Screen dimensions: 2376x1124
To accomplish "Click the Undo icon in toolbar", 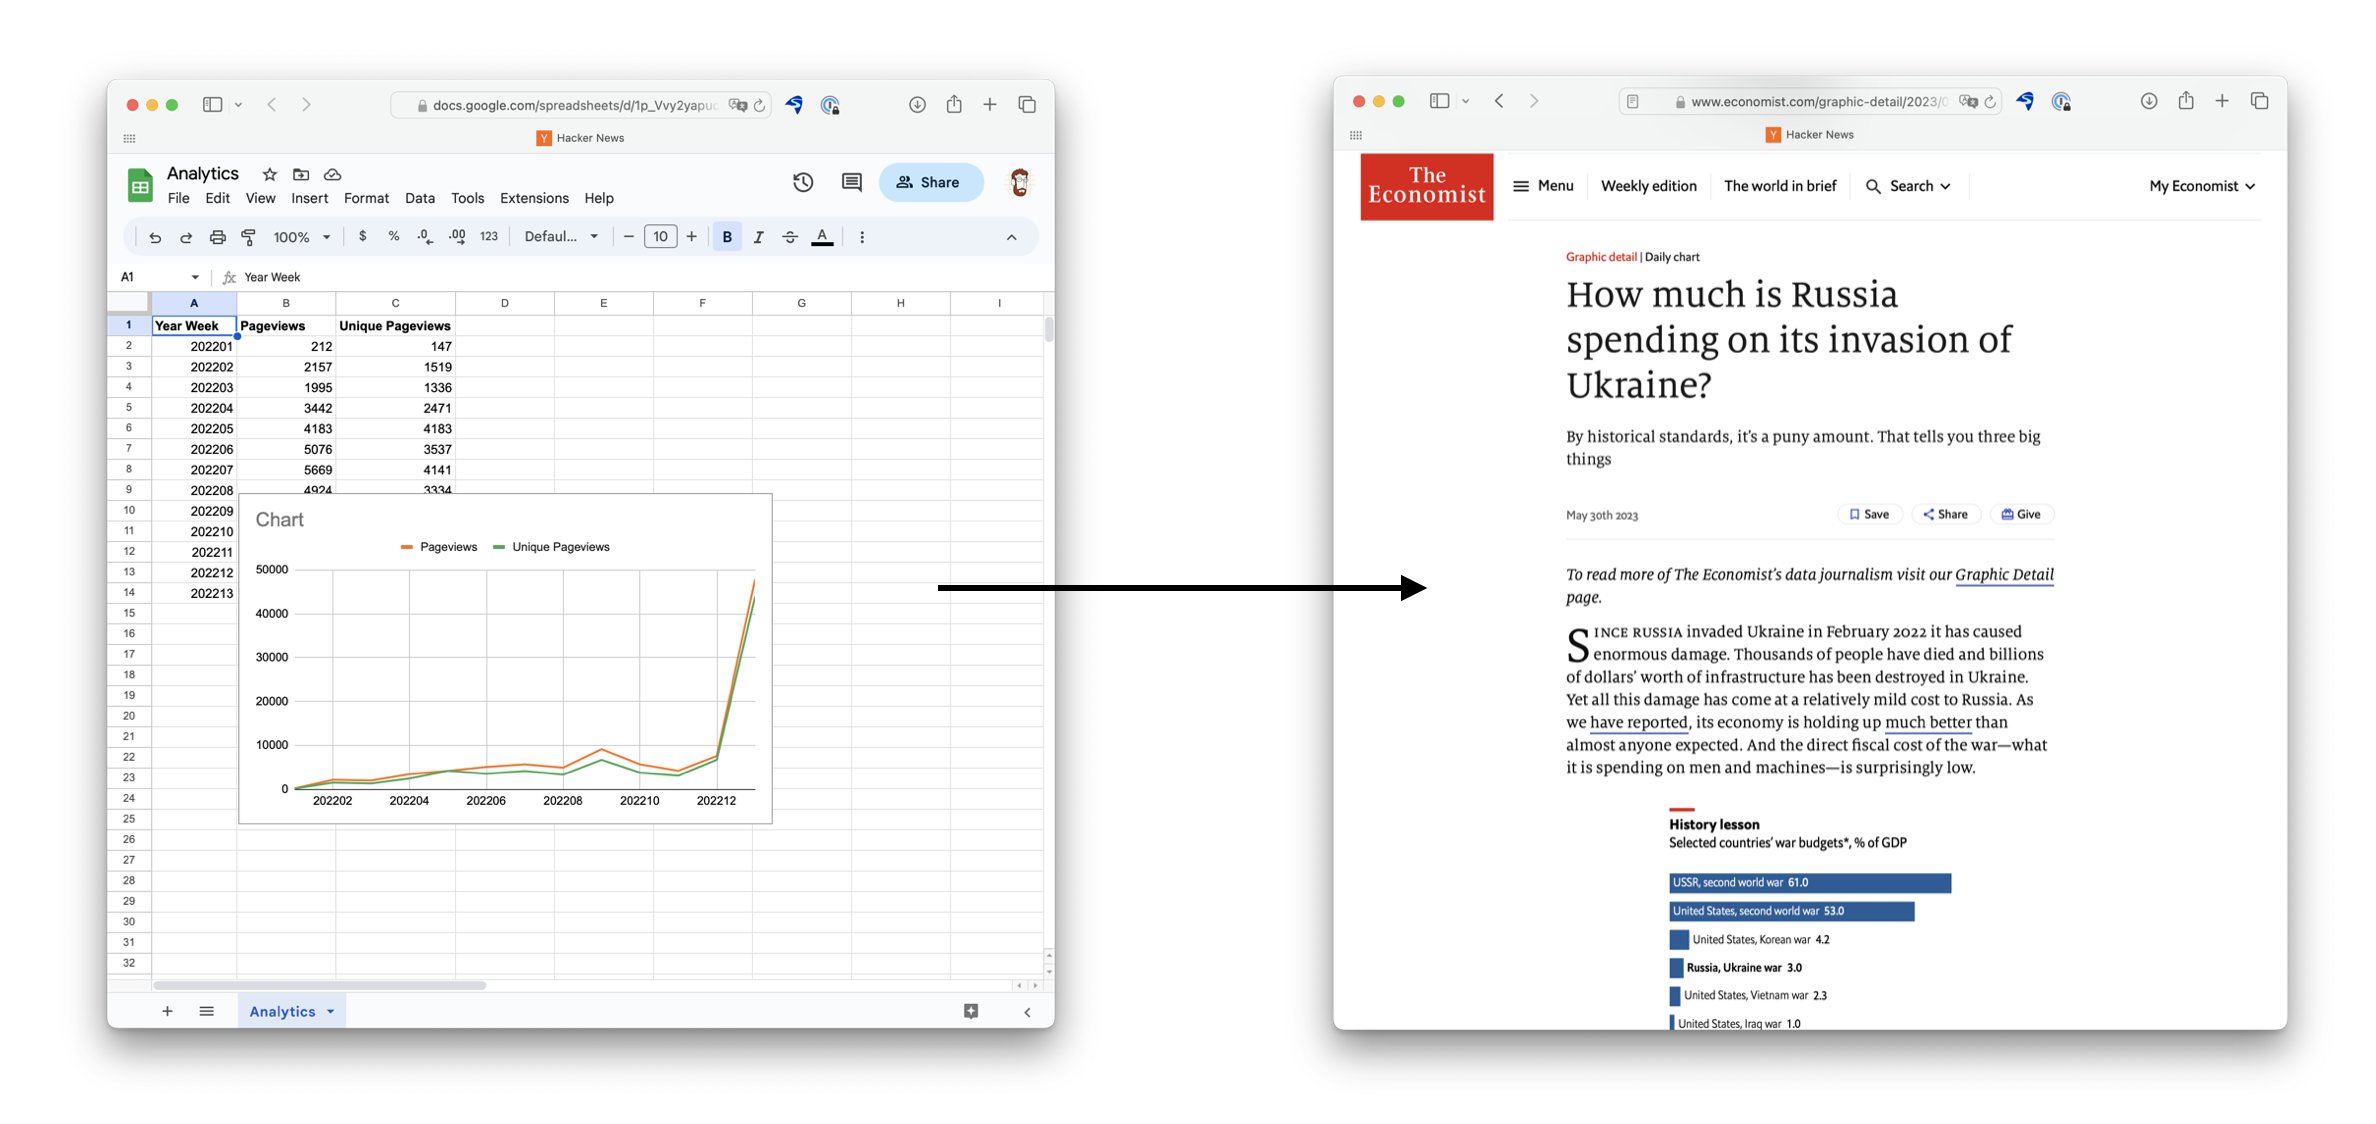I will [153, 236].
